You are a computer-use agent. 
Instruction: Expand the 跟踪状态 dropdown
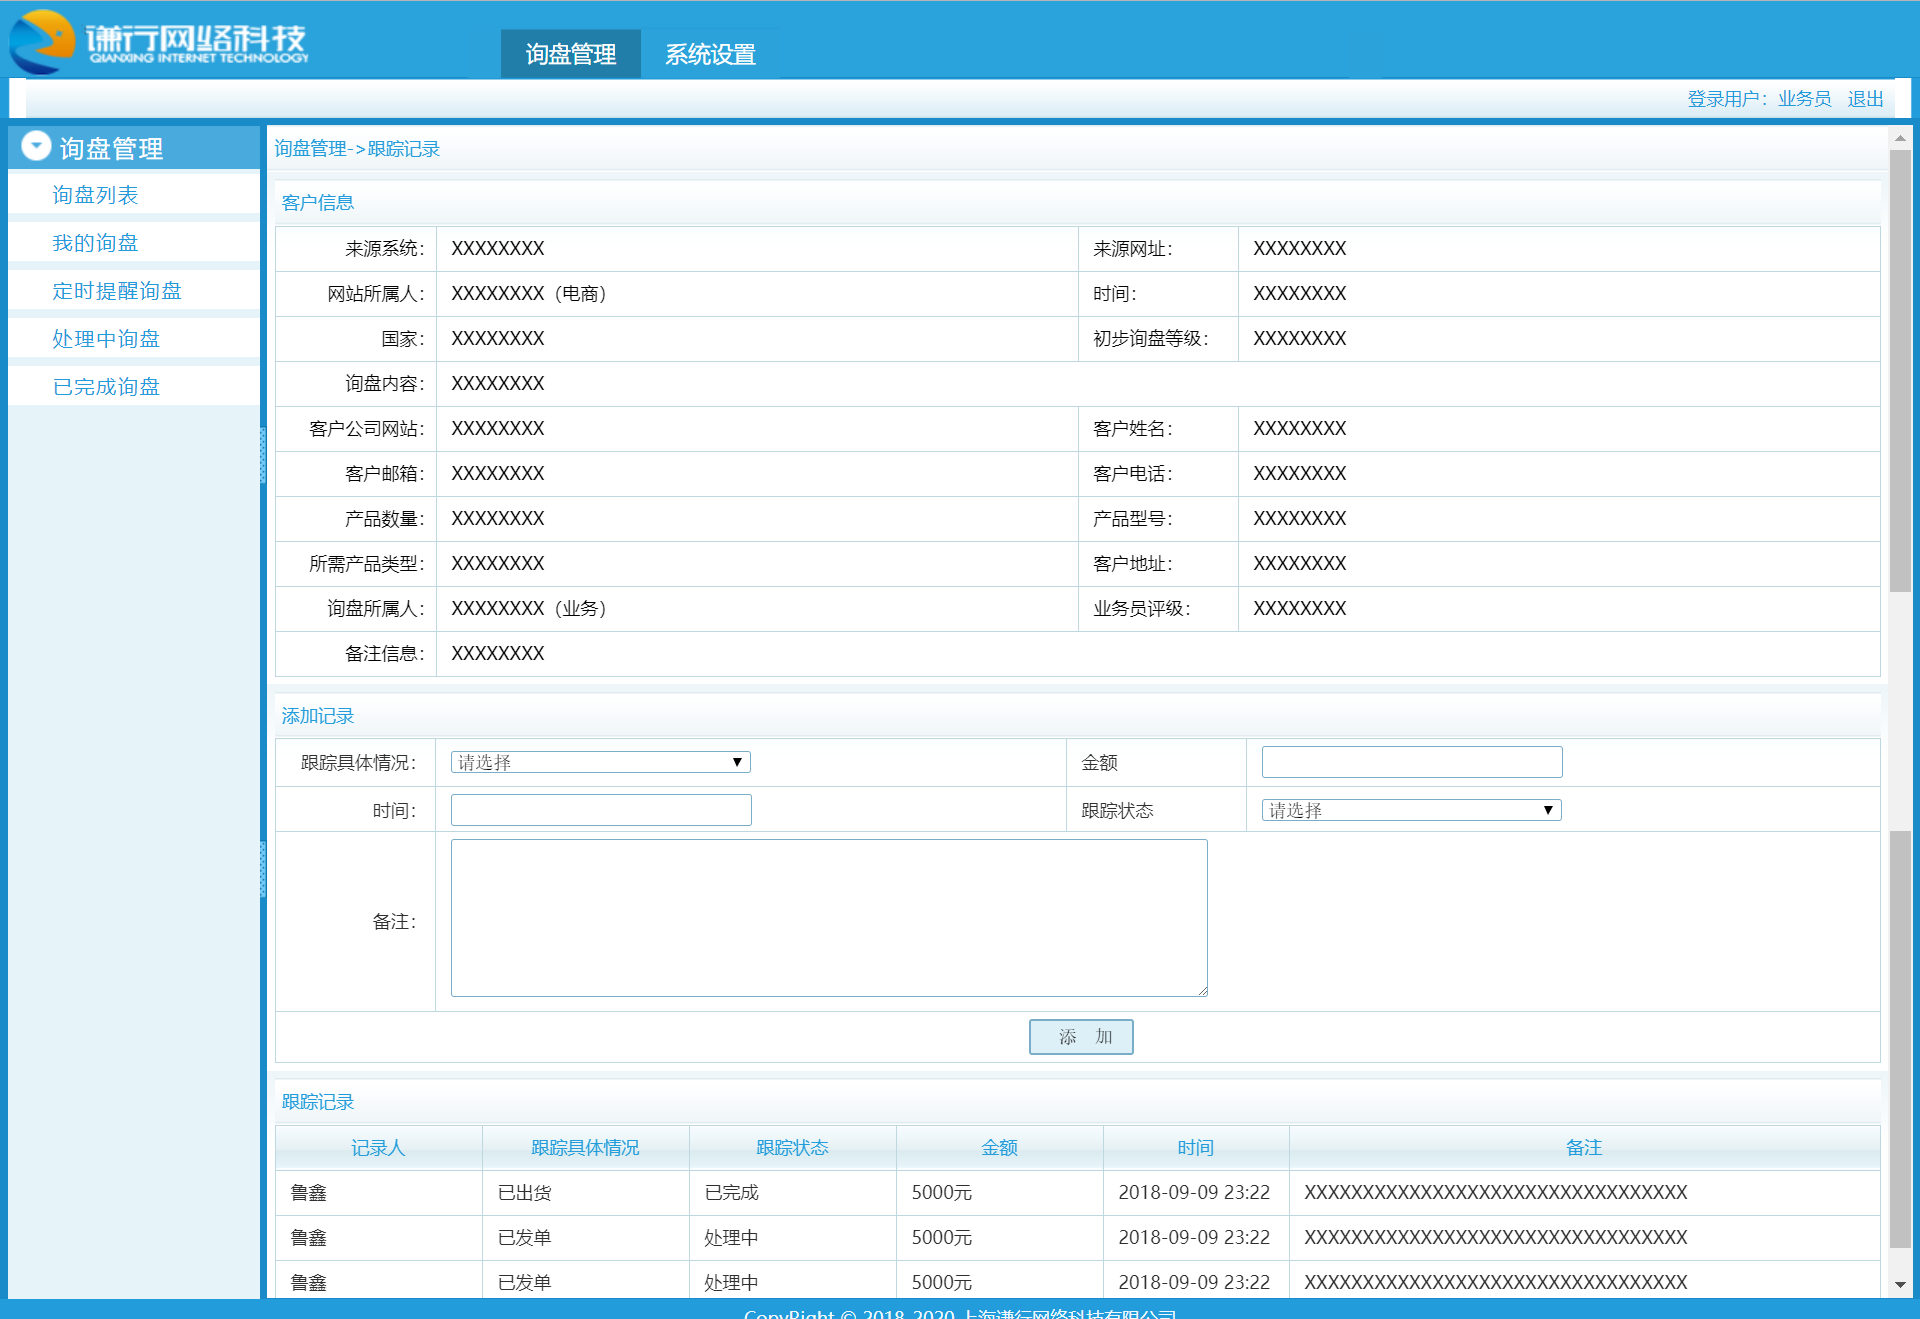point(1411,810)
